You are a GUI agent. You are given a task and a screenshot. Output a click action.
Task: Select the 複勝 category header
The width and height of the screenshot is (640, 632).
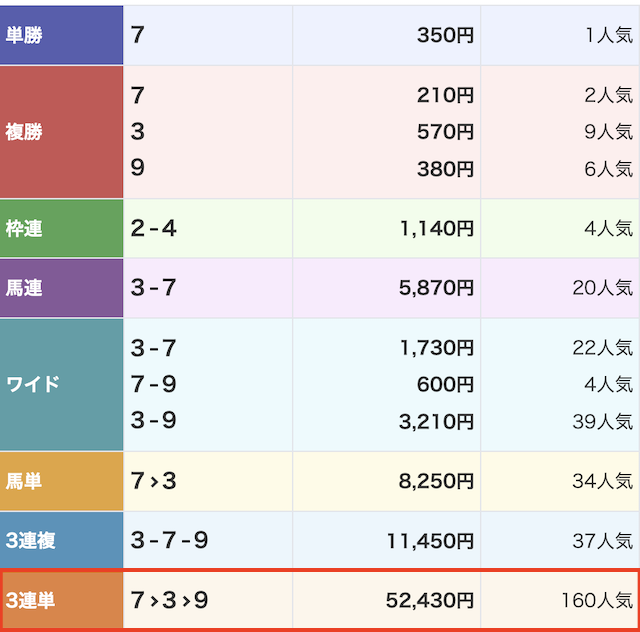click(61, 132)
